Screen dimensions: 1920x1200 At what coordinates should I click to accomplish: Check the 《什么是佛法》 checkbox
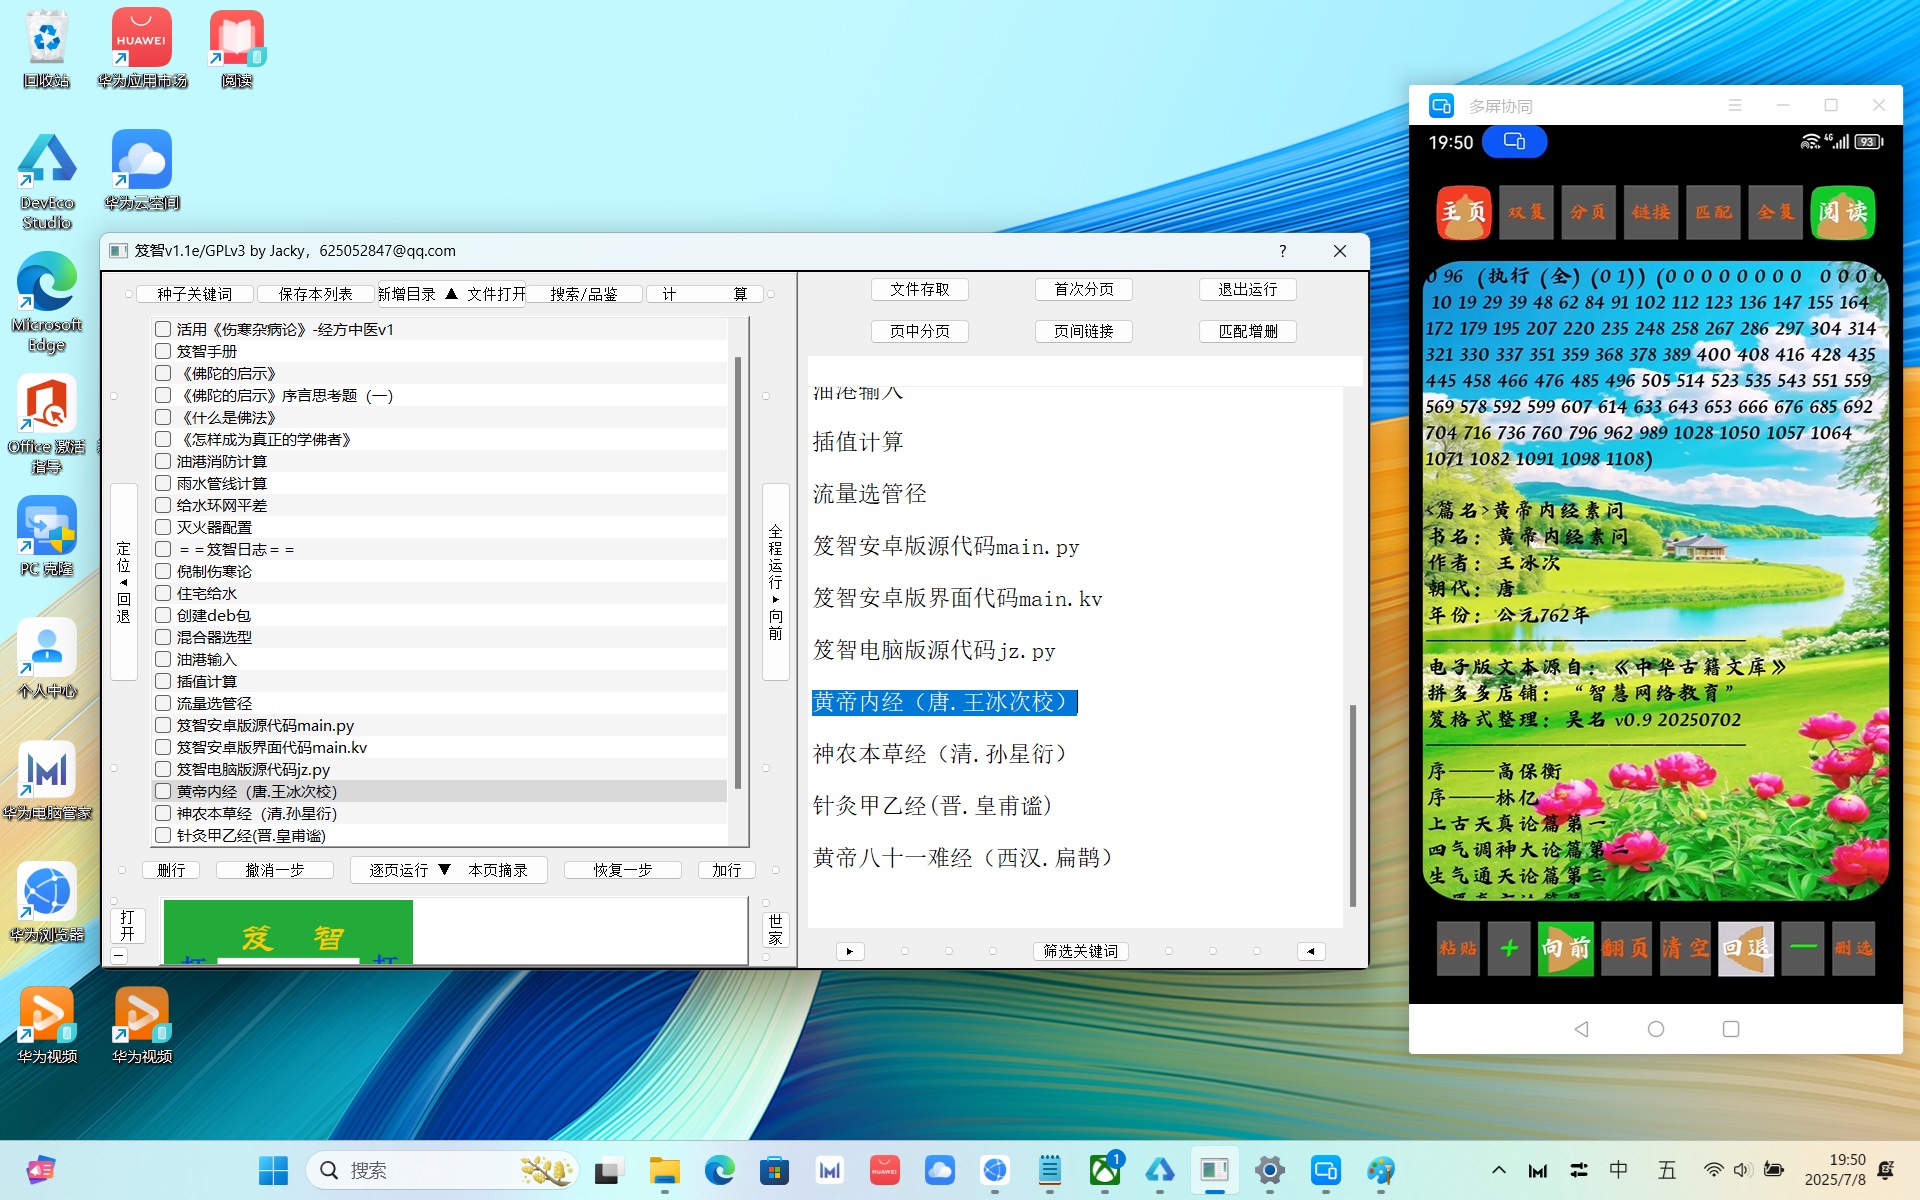[x=163, y=417]
